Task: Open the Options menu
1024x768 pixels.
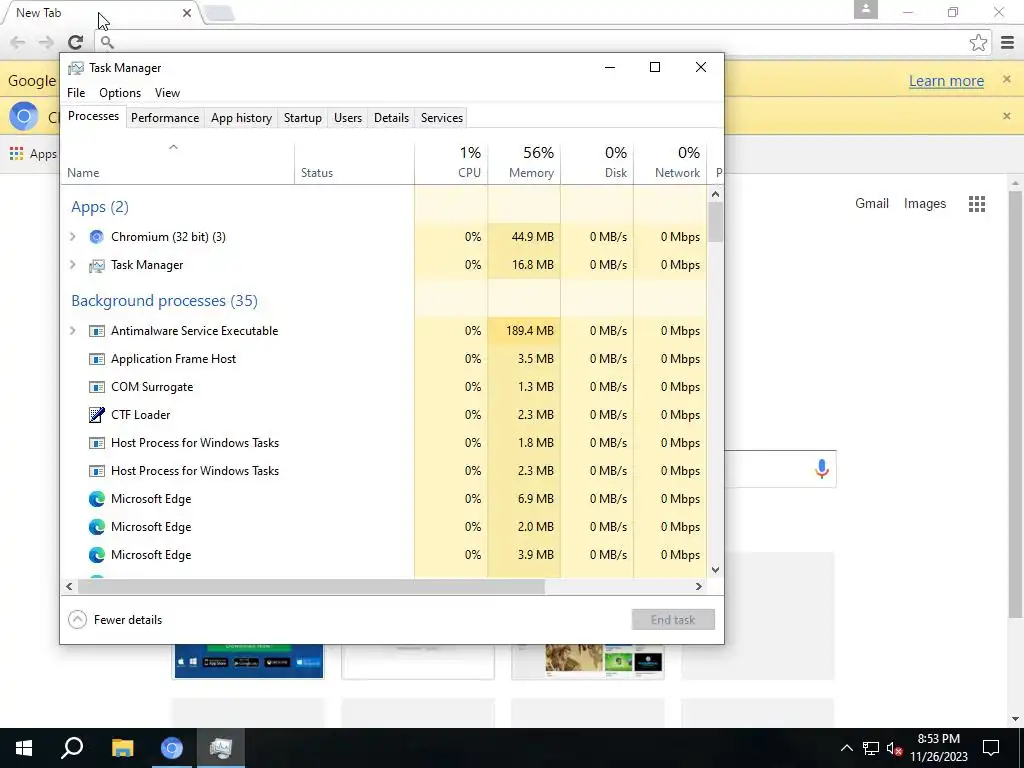Action: click(x=120, y=93)
